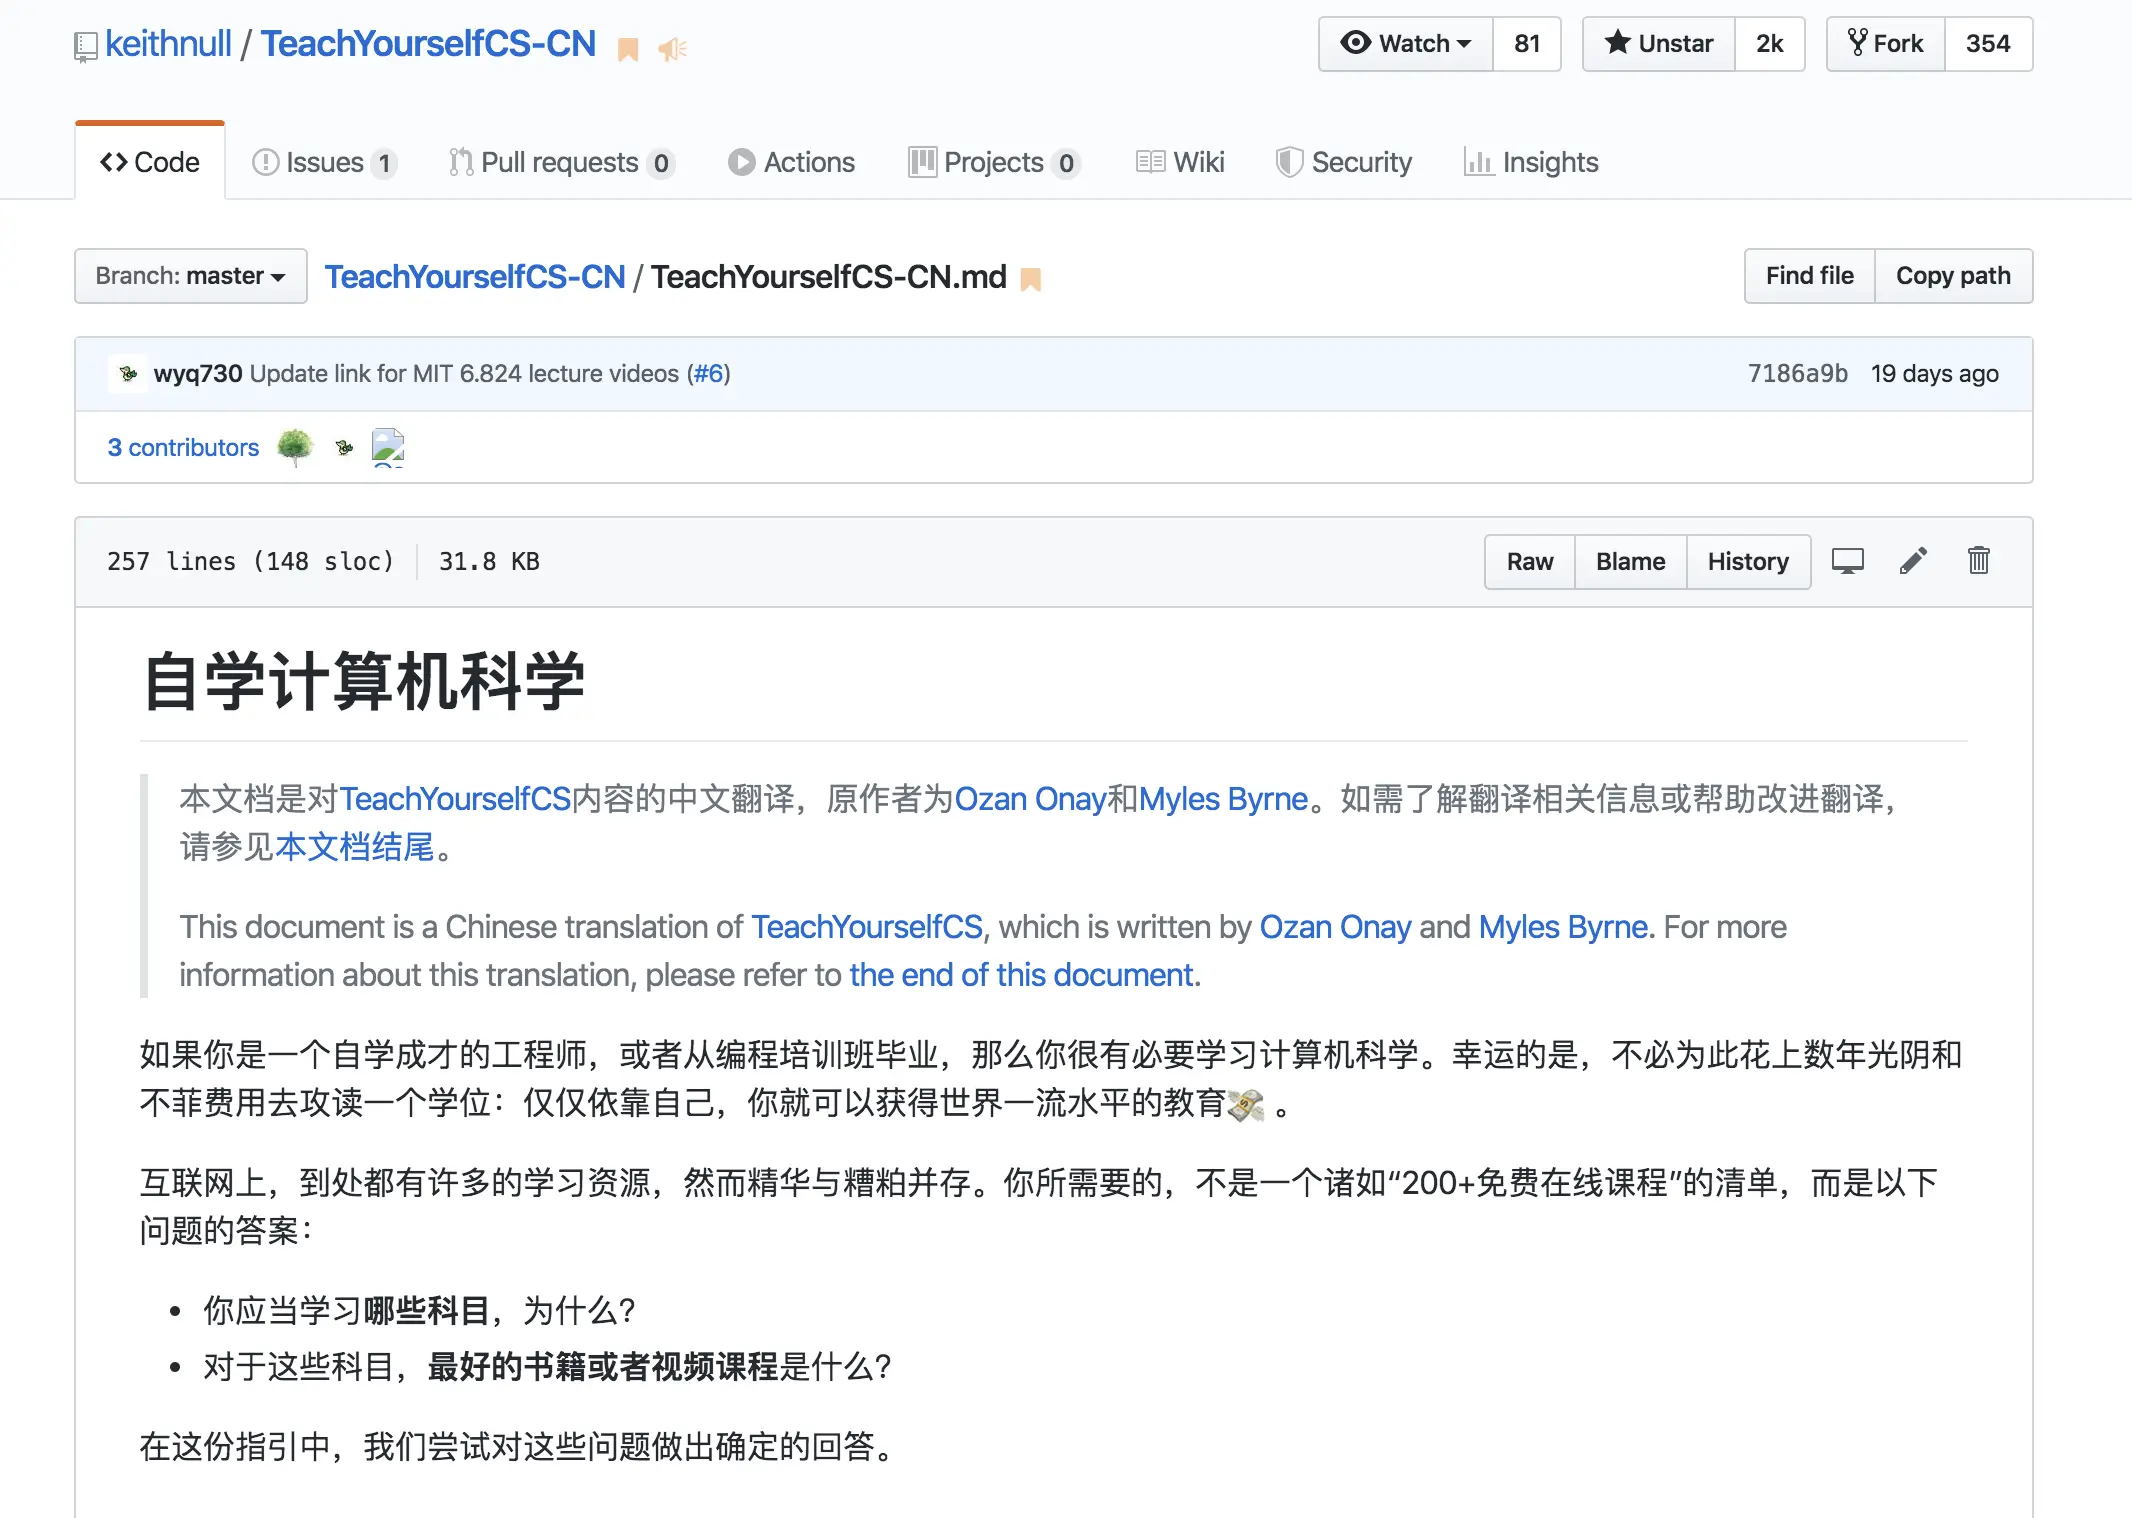Click the trash delete file icon
The width and height of the screenshot is (2132, 1518).
coord(1978,561)
